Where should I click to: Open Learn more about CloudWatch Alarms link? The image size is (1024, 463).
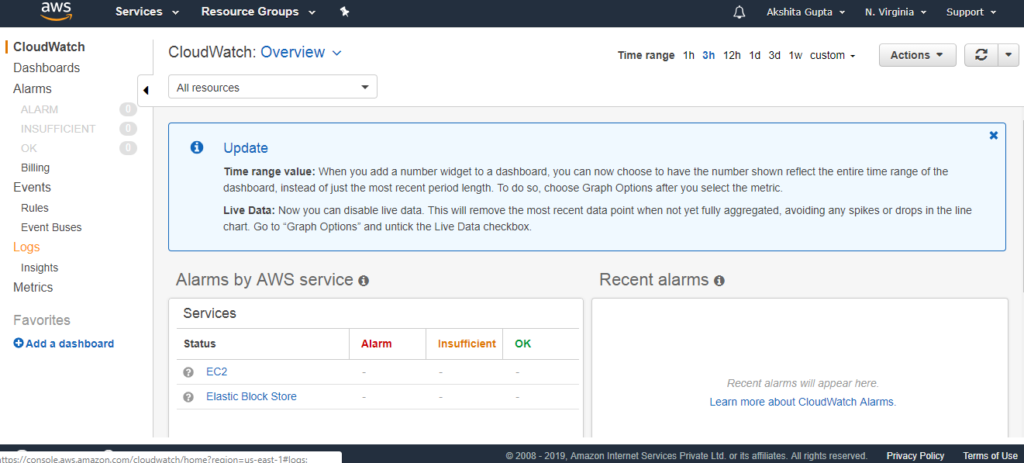tap(803, 402)
